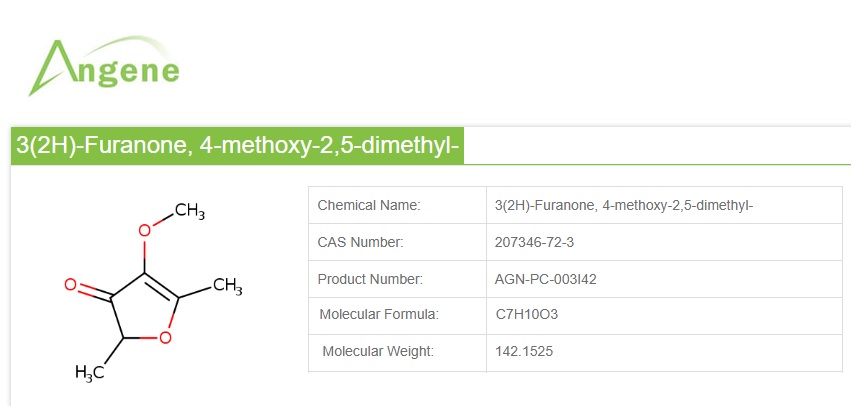The height and width of the screenshot is (406, 852).
Task: Click the H3C label at bottom left
Action: click(x=90, y=372)
